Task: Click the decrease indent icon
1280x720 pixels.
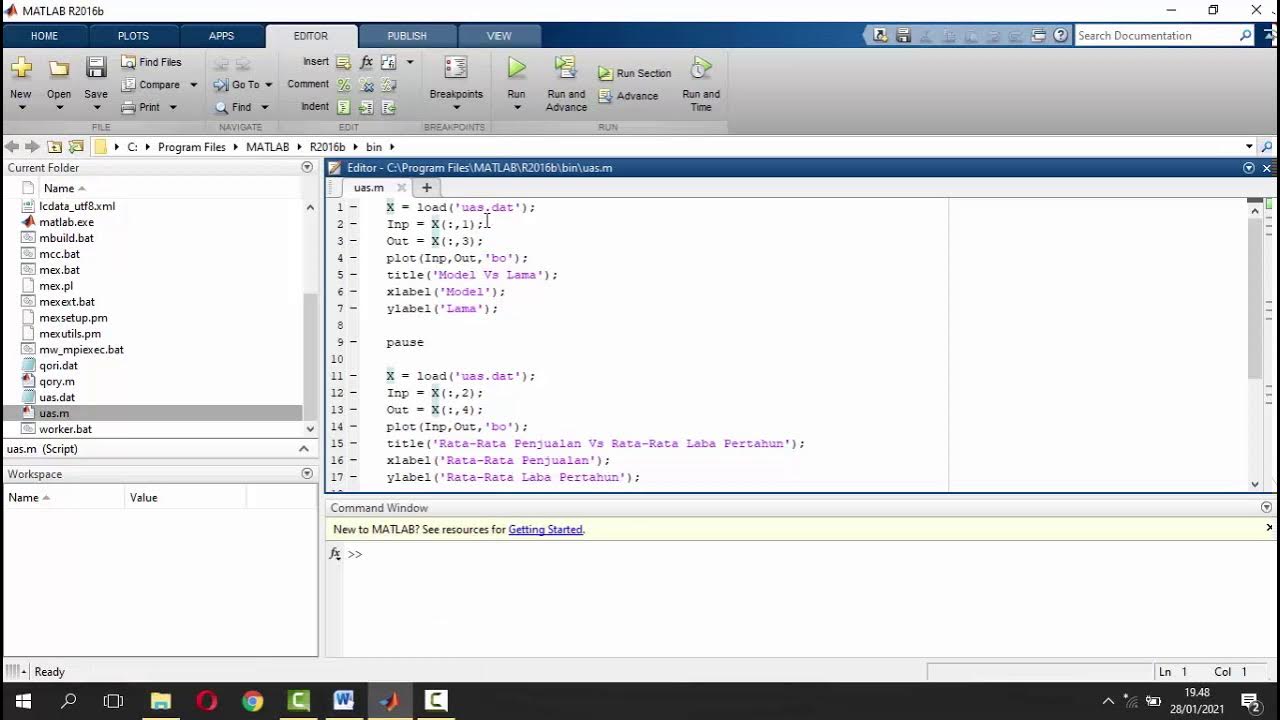Action: 388,107
